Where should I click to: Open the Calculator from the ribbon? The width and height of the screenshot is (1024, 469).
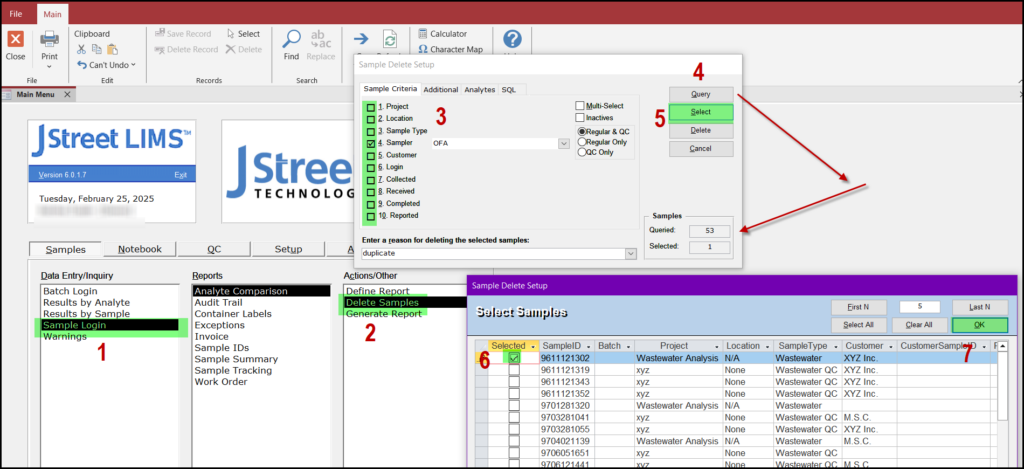tap(443, 34)
